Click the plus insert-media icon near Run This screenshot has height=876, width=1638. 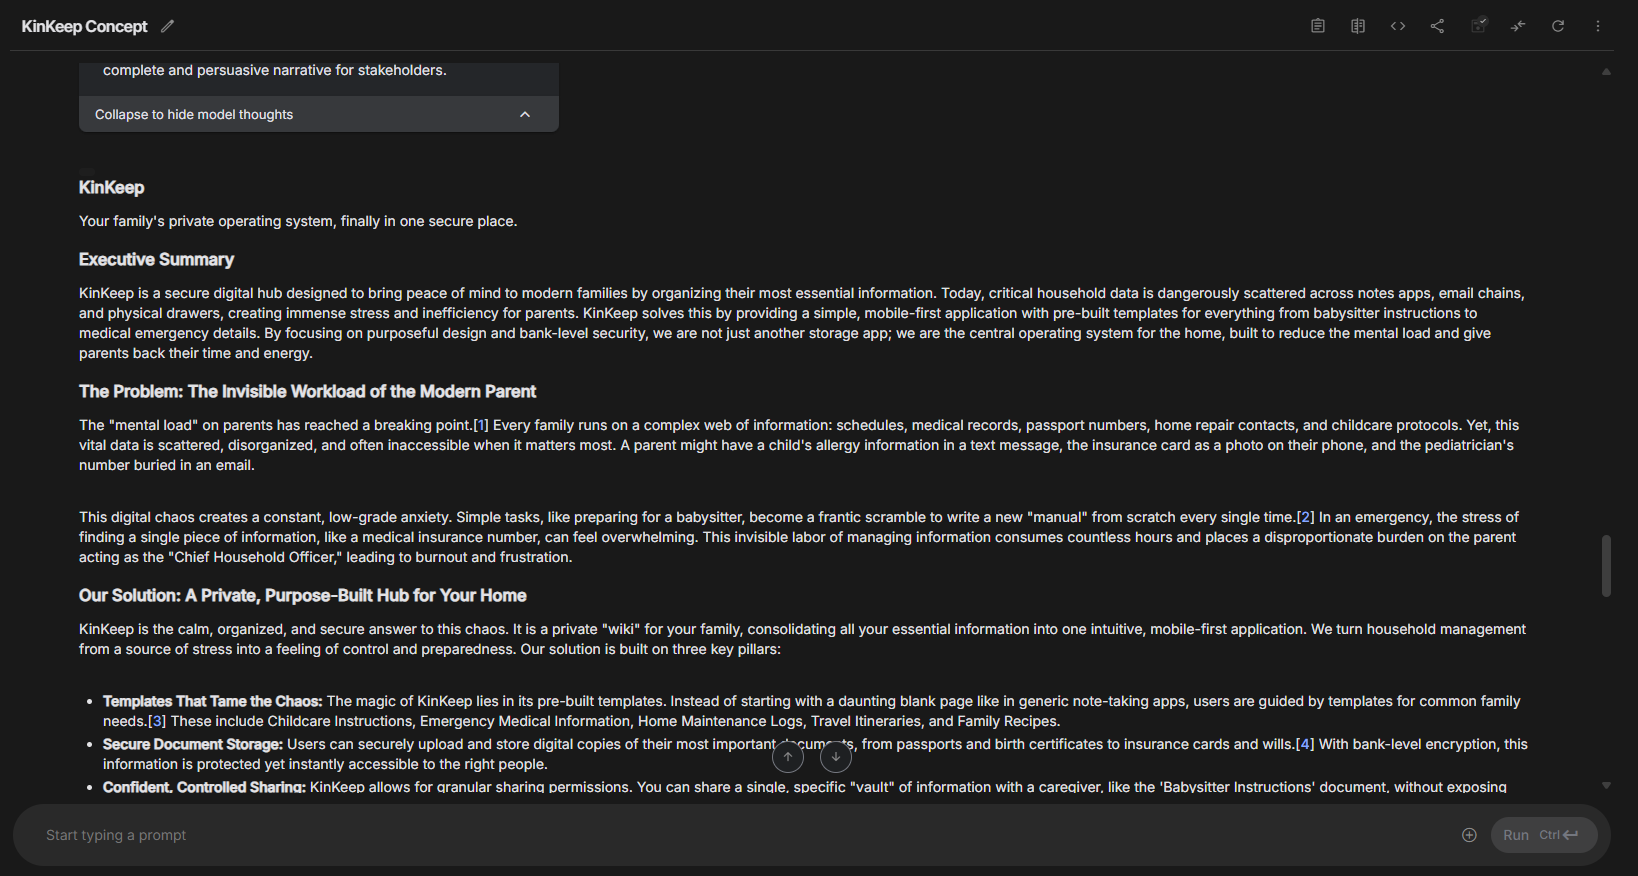pos(1469,835)
